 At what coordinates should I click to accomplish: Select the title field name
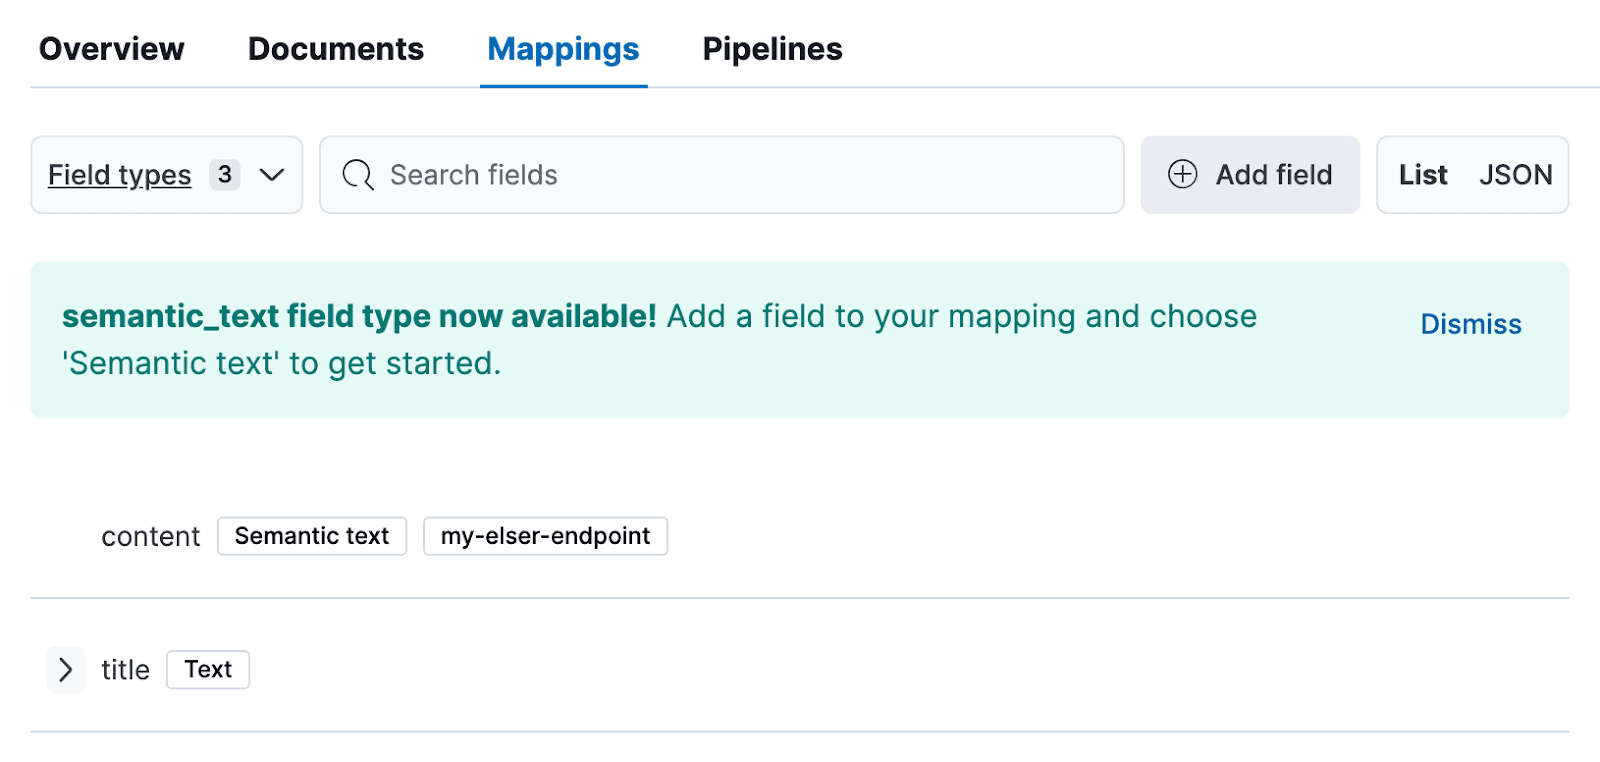[x=125, y=669]
